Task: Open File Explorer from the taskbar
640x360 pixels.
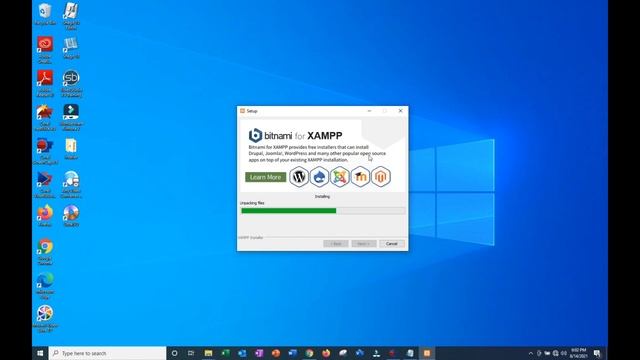Action: (208, 353)
